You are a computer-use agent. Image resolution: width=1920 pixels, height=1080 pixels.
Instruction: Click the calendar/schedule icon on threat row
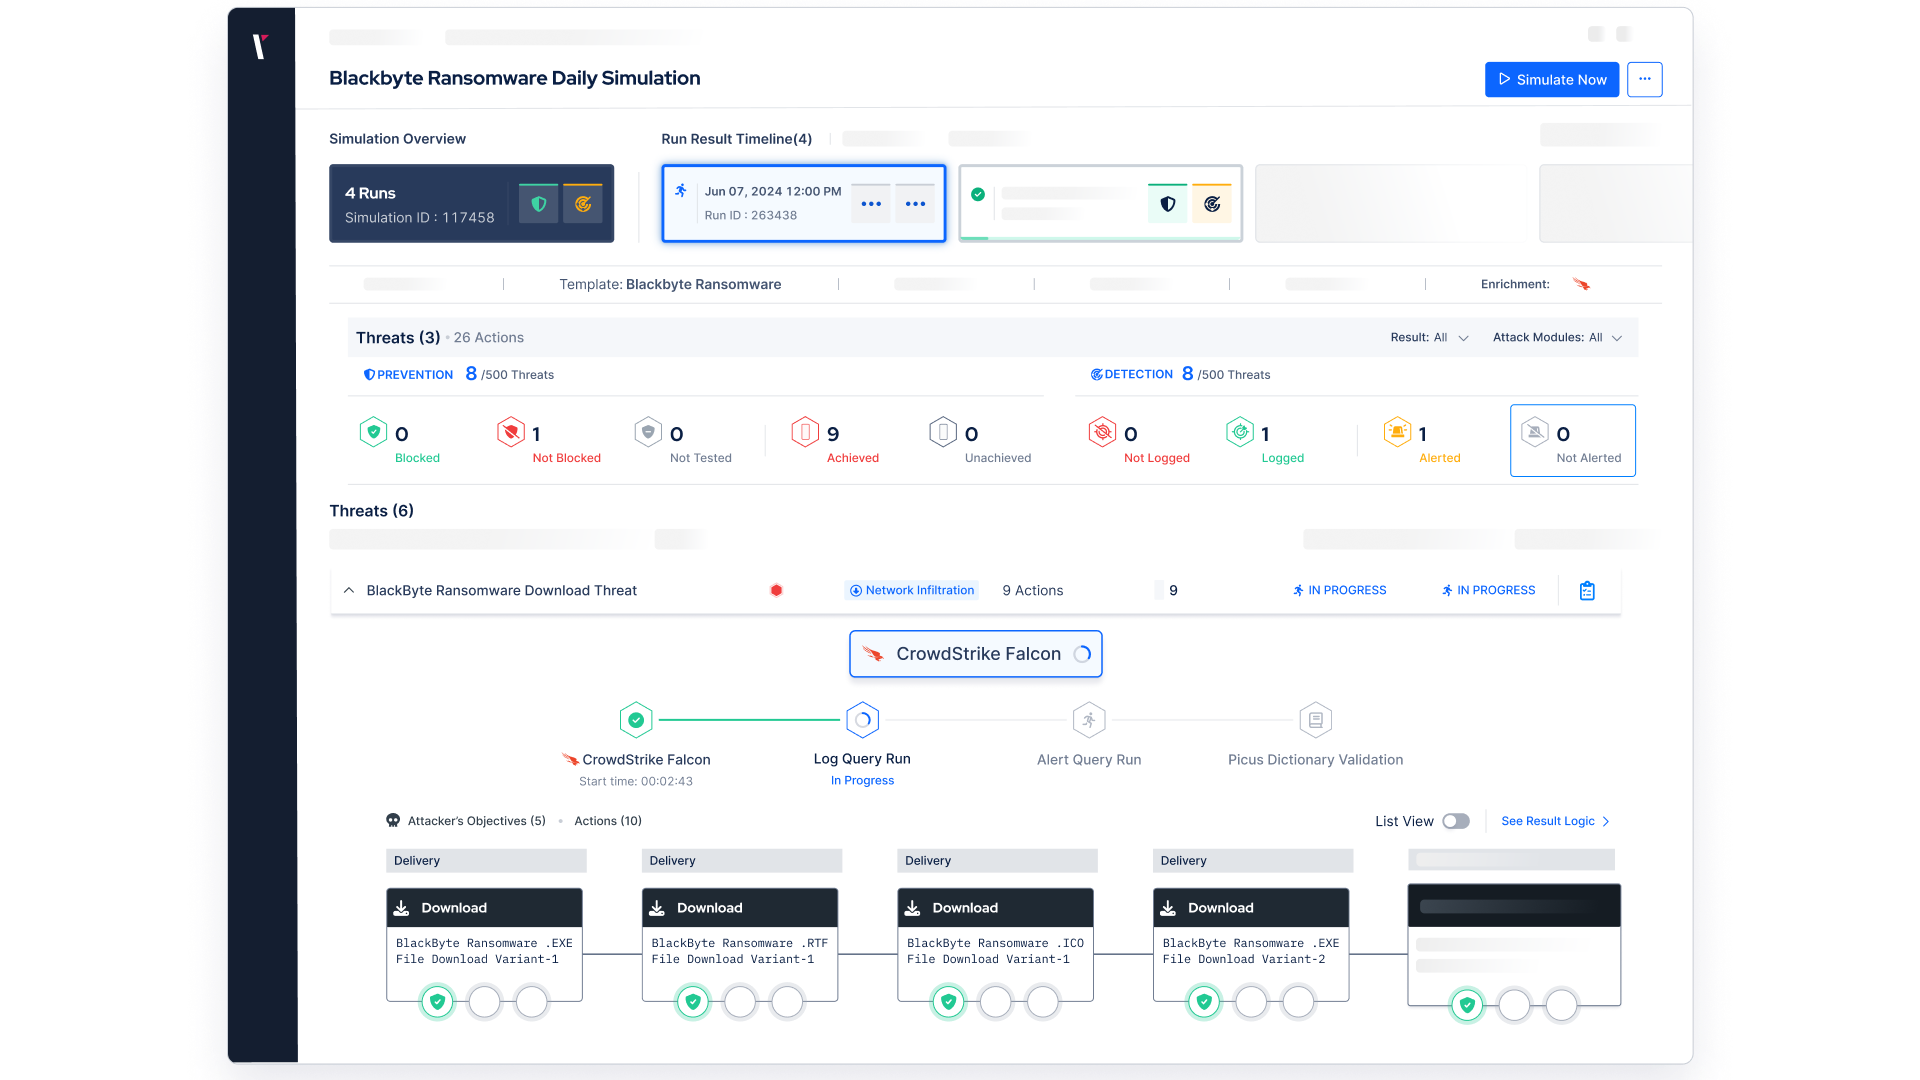pyautogui.click(x=1586, y=589)
